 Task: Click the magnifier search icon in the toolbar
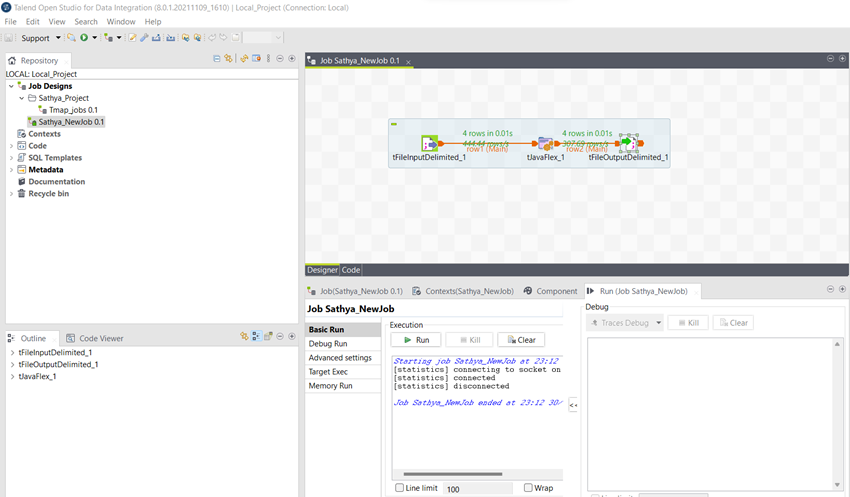71,37
